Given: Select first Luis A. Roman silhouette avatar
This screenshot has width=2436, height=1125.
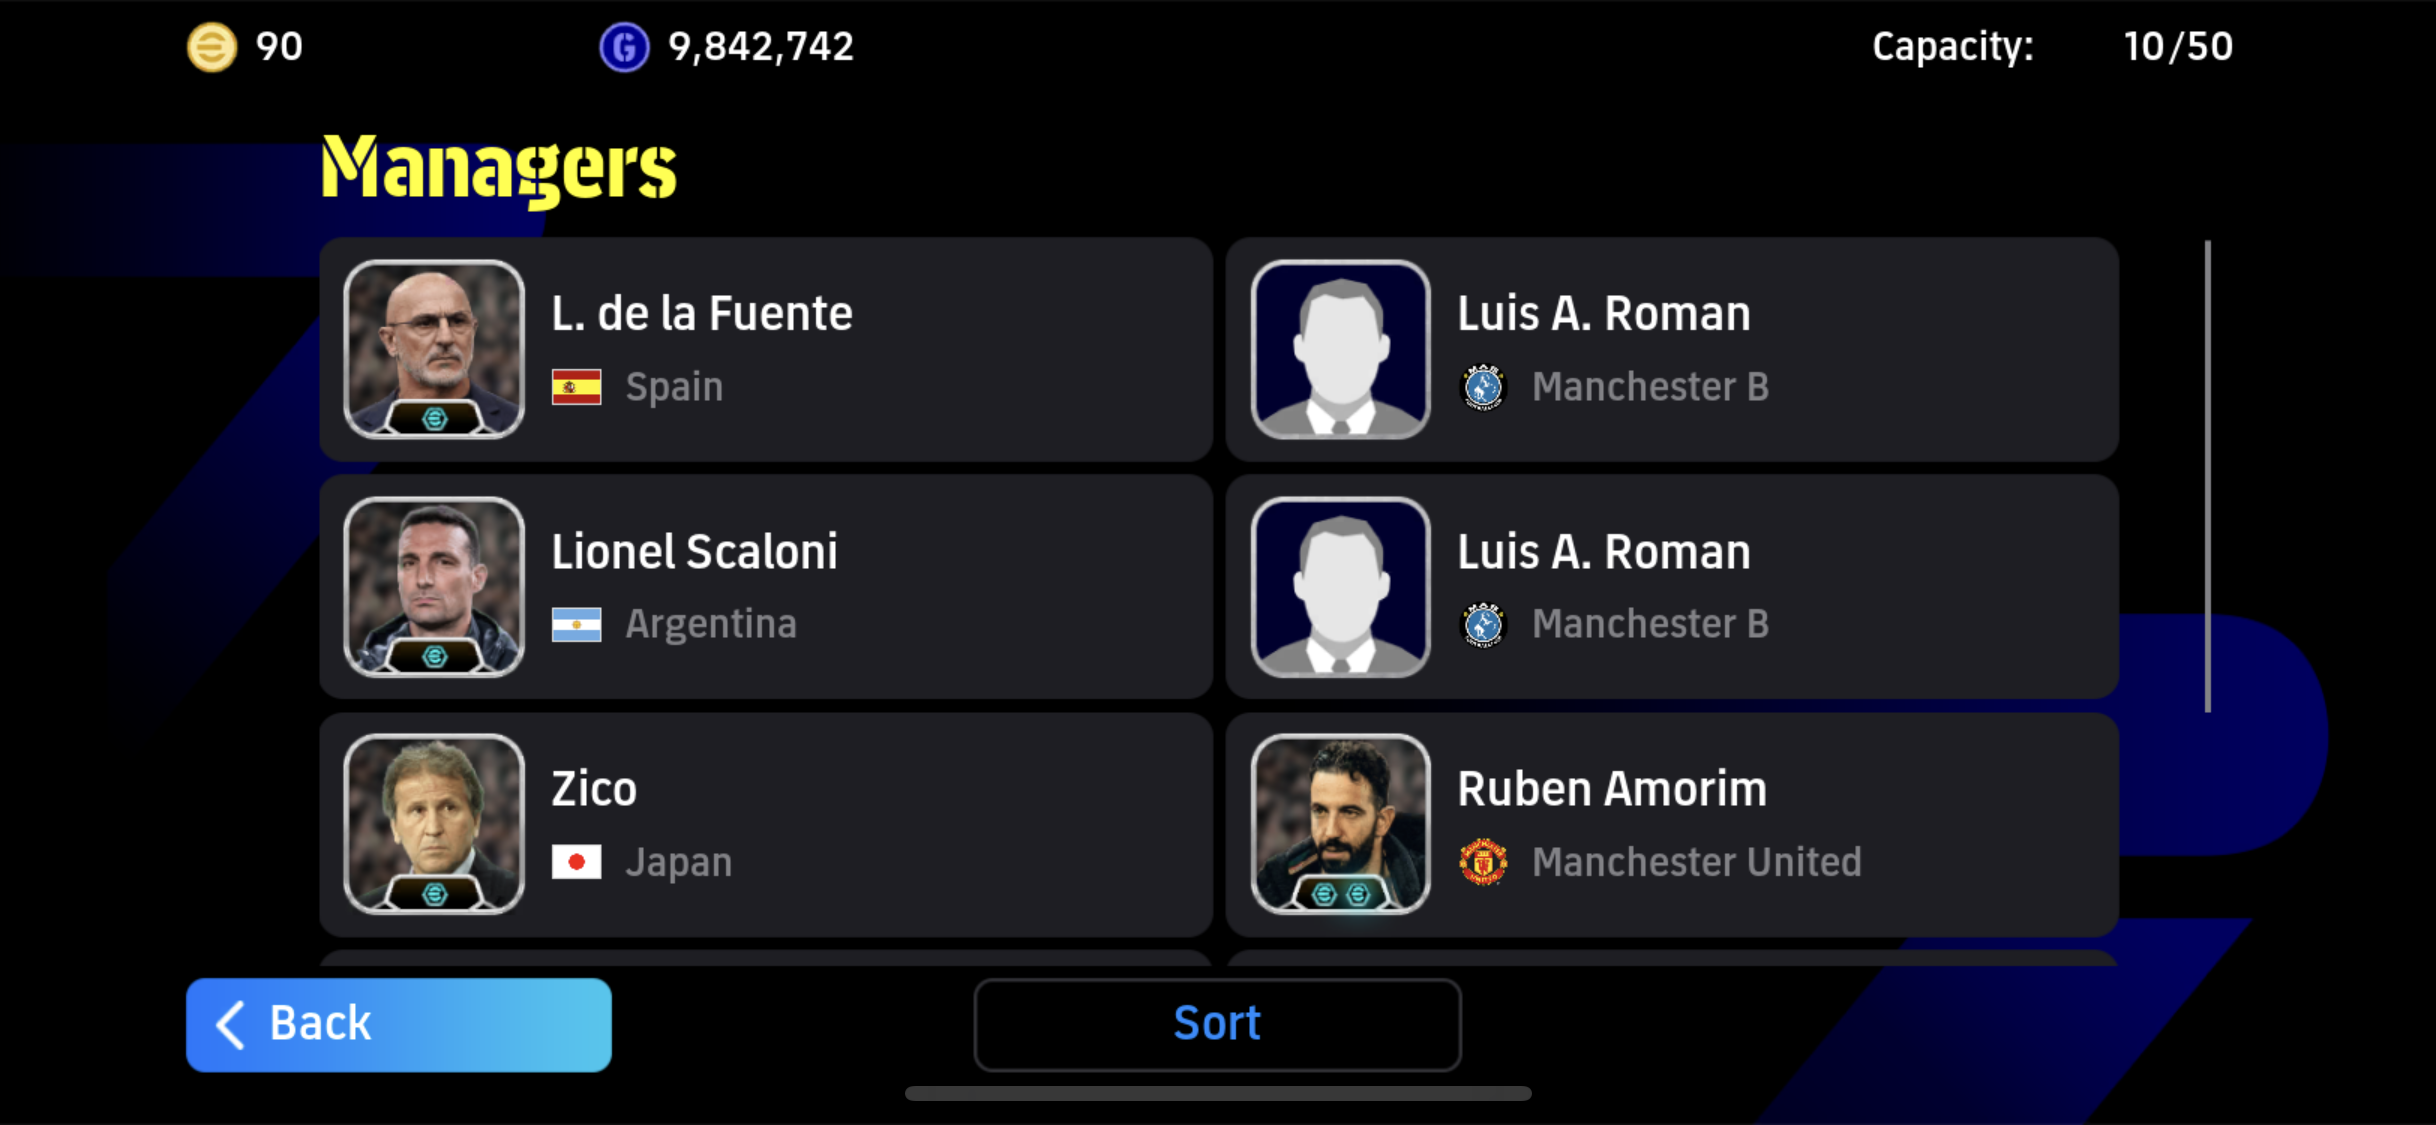Looking at the screenshot, I should click(1341, 349).
